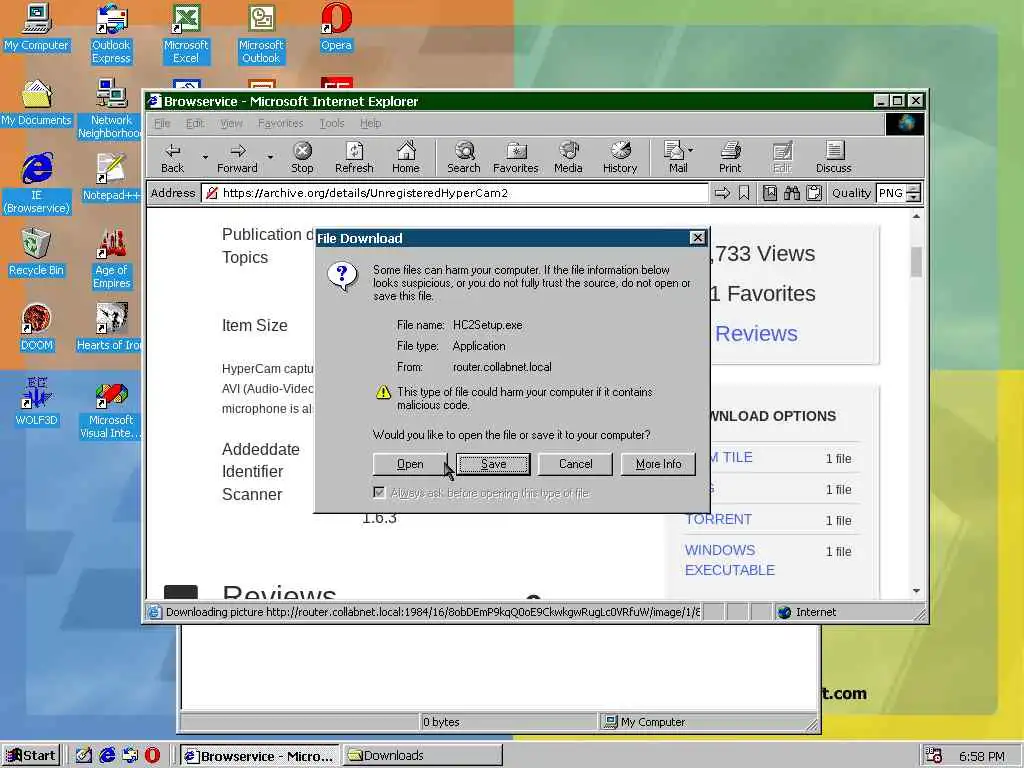Open the Help menu
The height and width of the screenshot is (768, 1024).
pos(370,123)
